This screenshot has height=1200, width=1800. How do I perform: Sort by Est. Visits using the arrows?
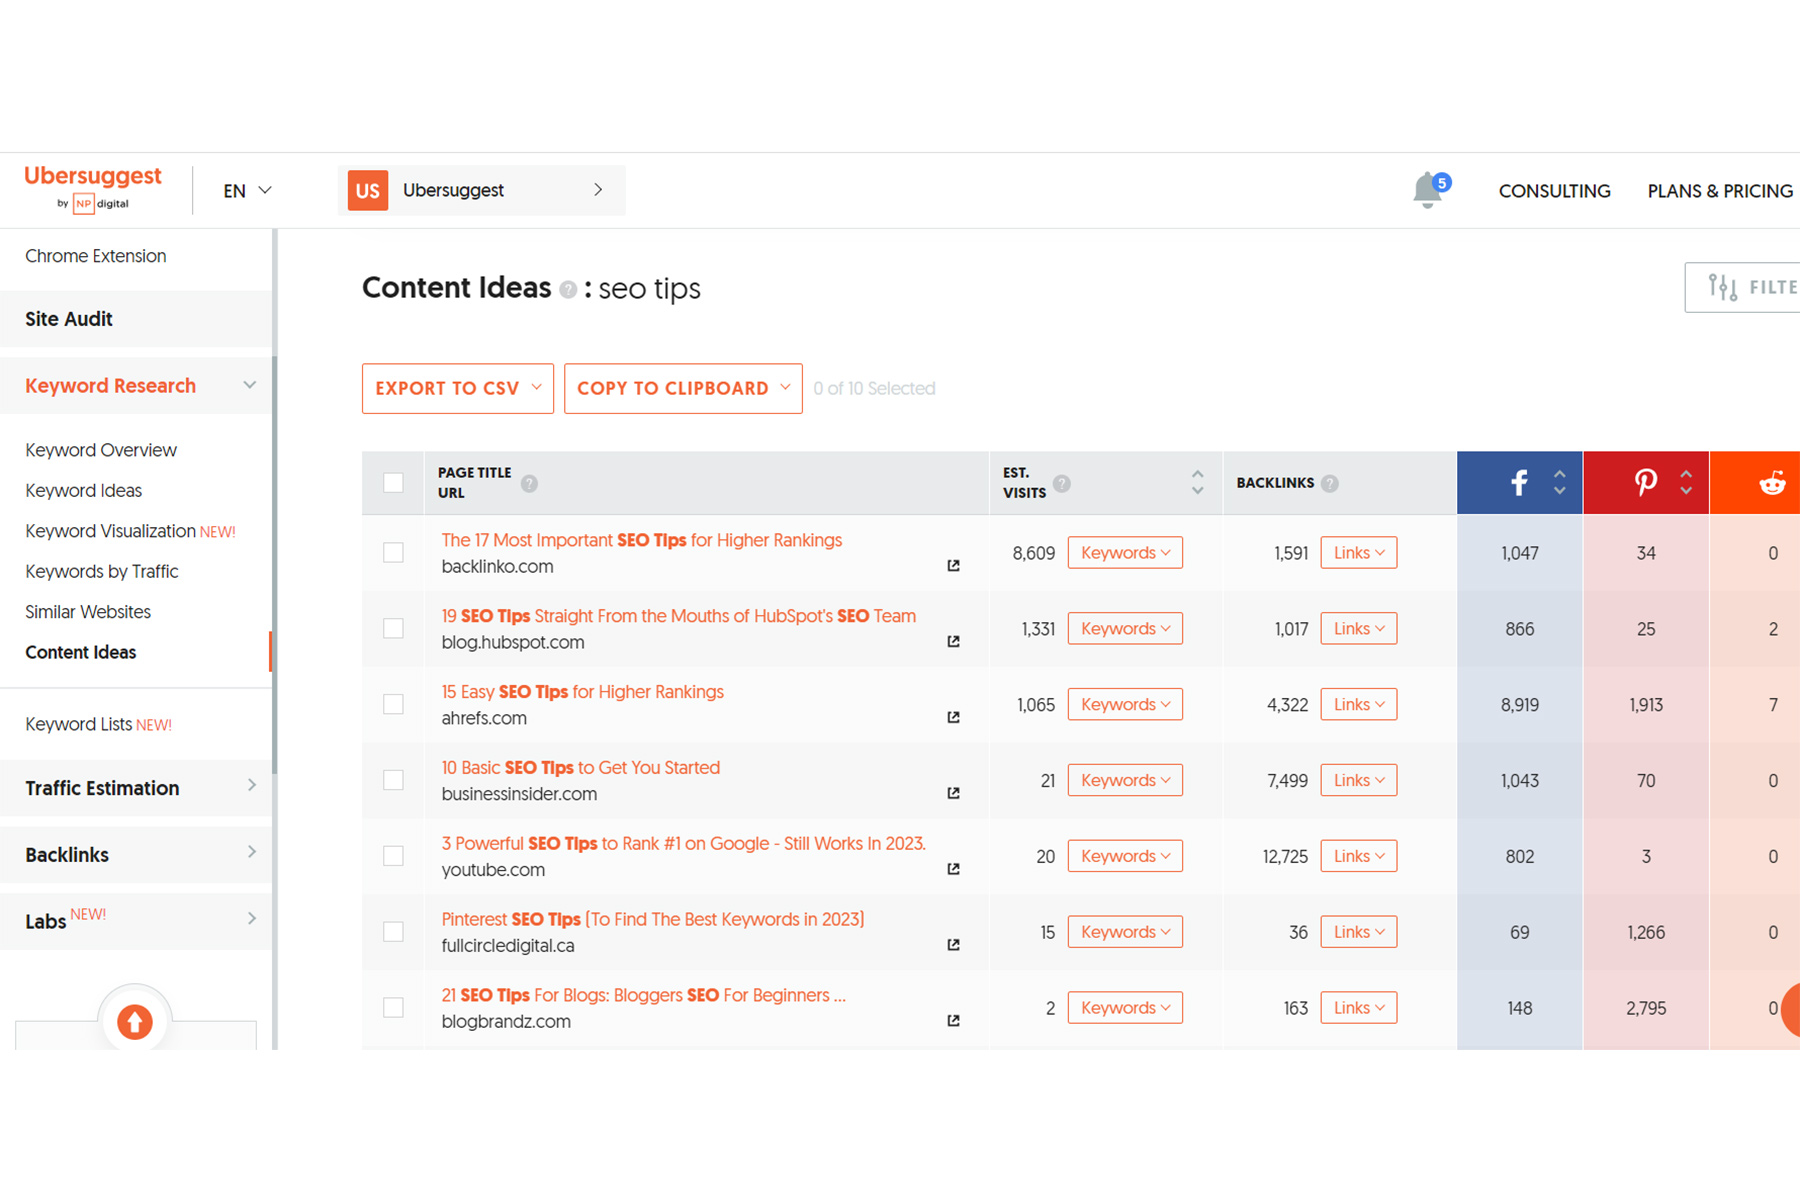1197,483
